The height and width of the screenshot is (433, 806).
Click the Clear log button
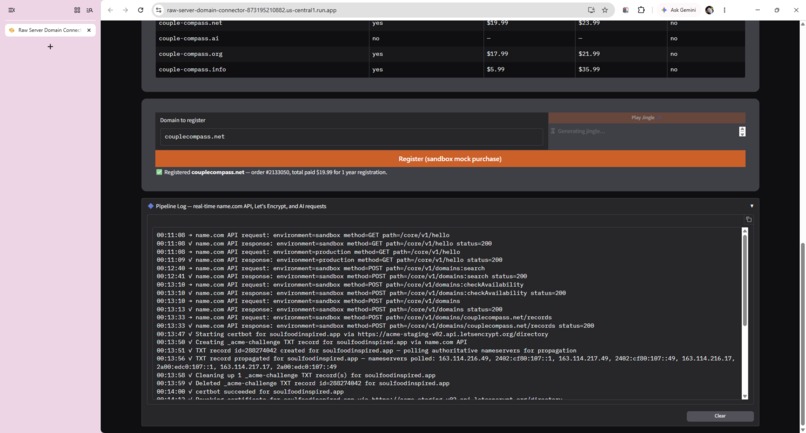click(720, 416)
